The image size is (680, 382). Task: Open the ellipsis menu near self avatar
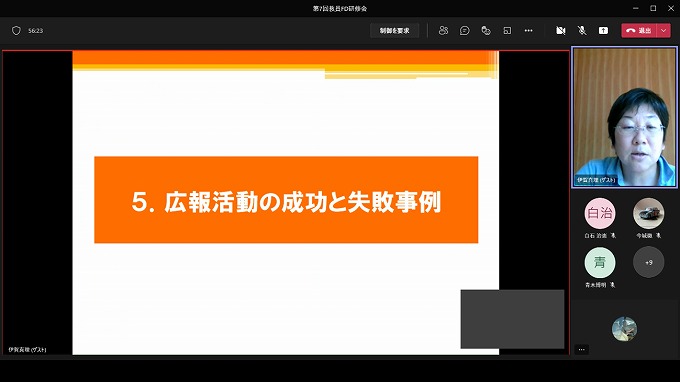tap(582, 349)
